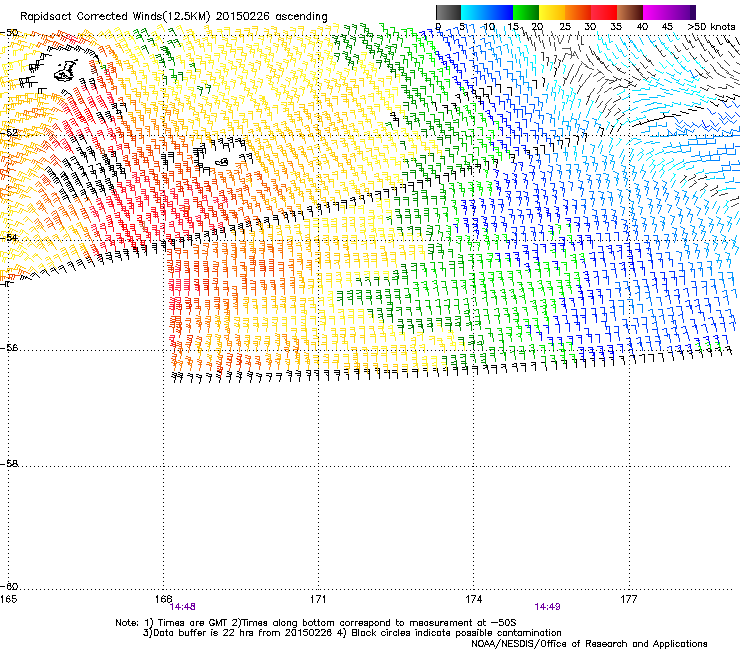The height and width of the screenshot is (650, 740).
Task: Click the latitude label -54
Action: coord(9,237)
